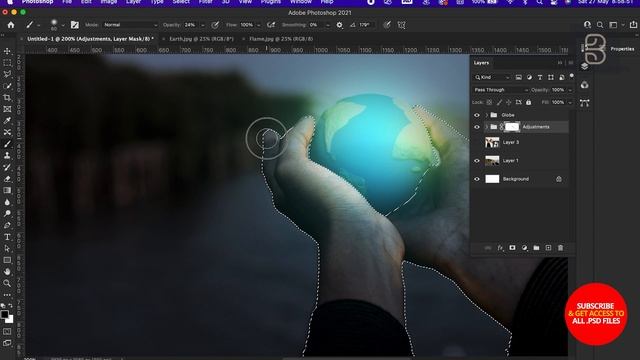Viewport: 640px width, 360px height.
Task: Select the Move tool
Action: click(x=7, y=51)
